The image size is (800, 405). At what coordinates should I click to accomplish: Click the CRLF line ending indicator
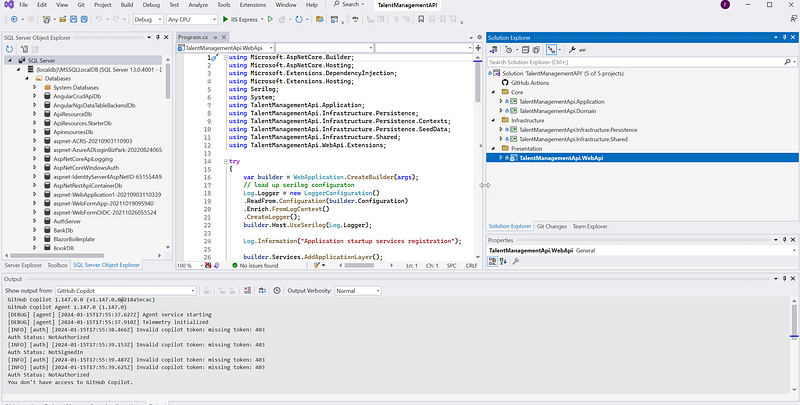471,266
